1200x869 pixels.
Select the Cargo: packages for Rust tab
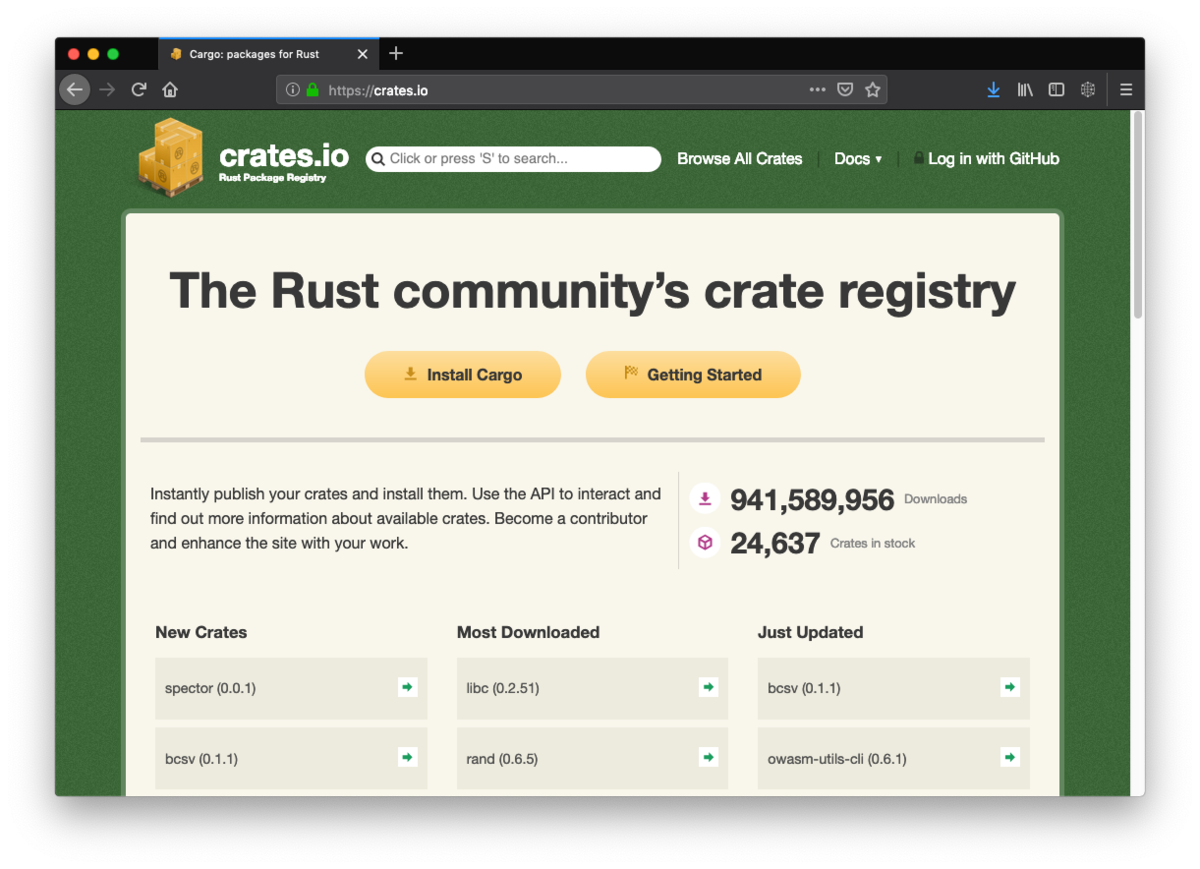point(268,54)
